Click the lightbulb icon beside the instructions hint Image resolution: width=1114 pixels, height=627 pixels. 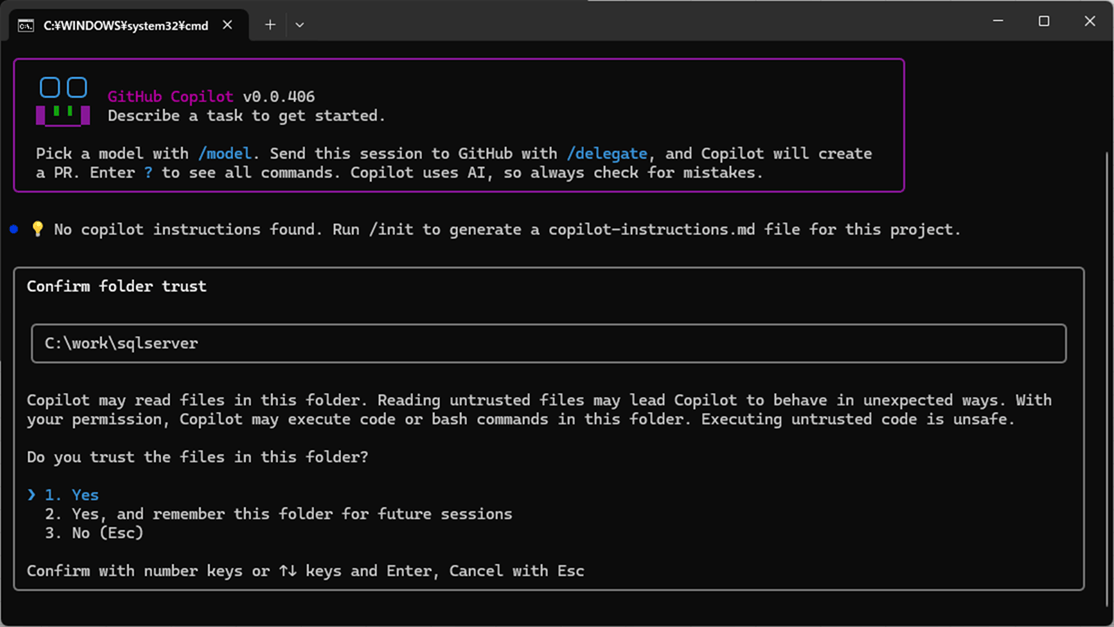click(x=38, y=229)
